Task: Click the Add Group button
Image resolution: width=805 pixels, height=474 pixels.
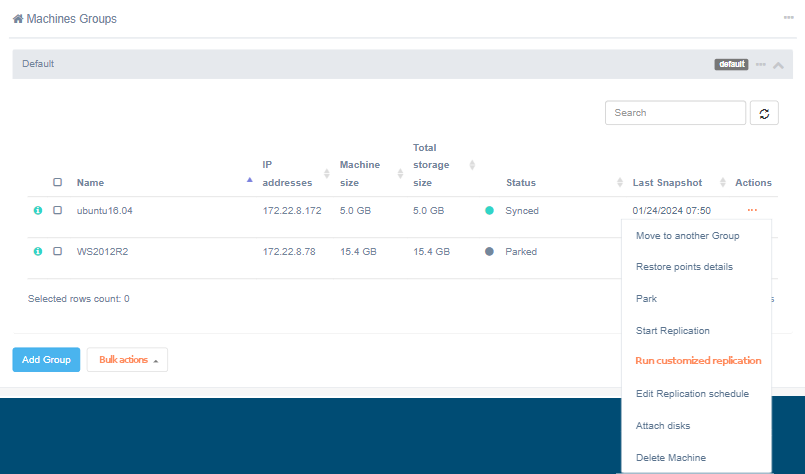Action: (x=46, y=360)
